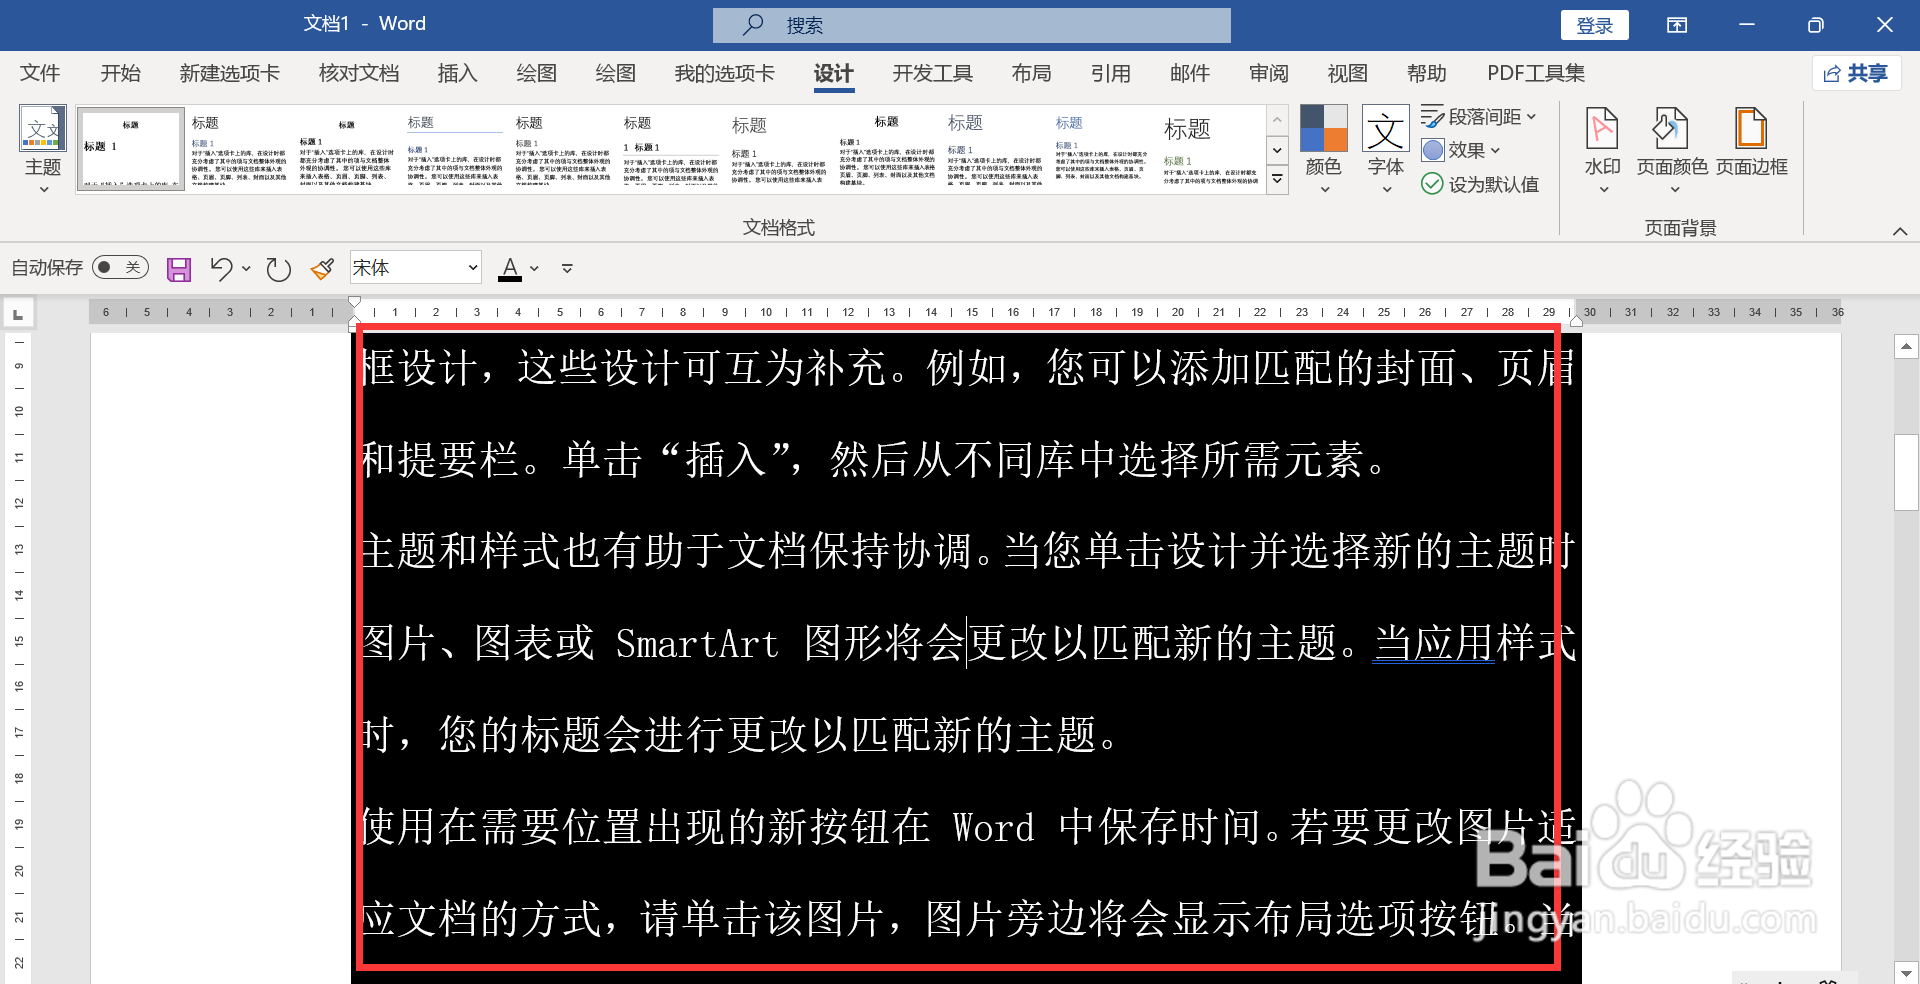
Task: Customize the Quick Access Toolbar
Action: pyautogui.click(x=567, y=268)
